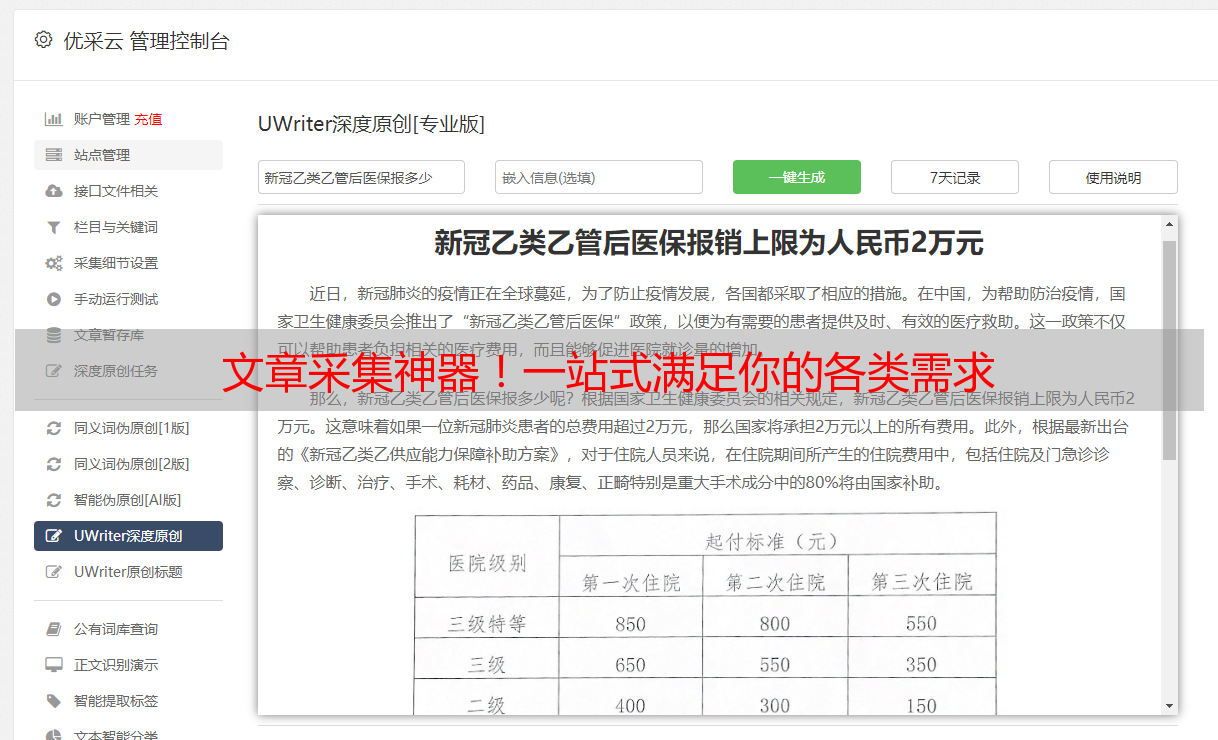Click the gears icon for 采集细节设置
Screen dimensions: 1218x740
tap(54, 263)
